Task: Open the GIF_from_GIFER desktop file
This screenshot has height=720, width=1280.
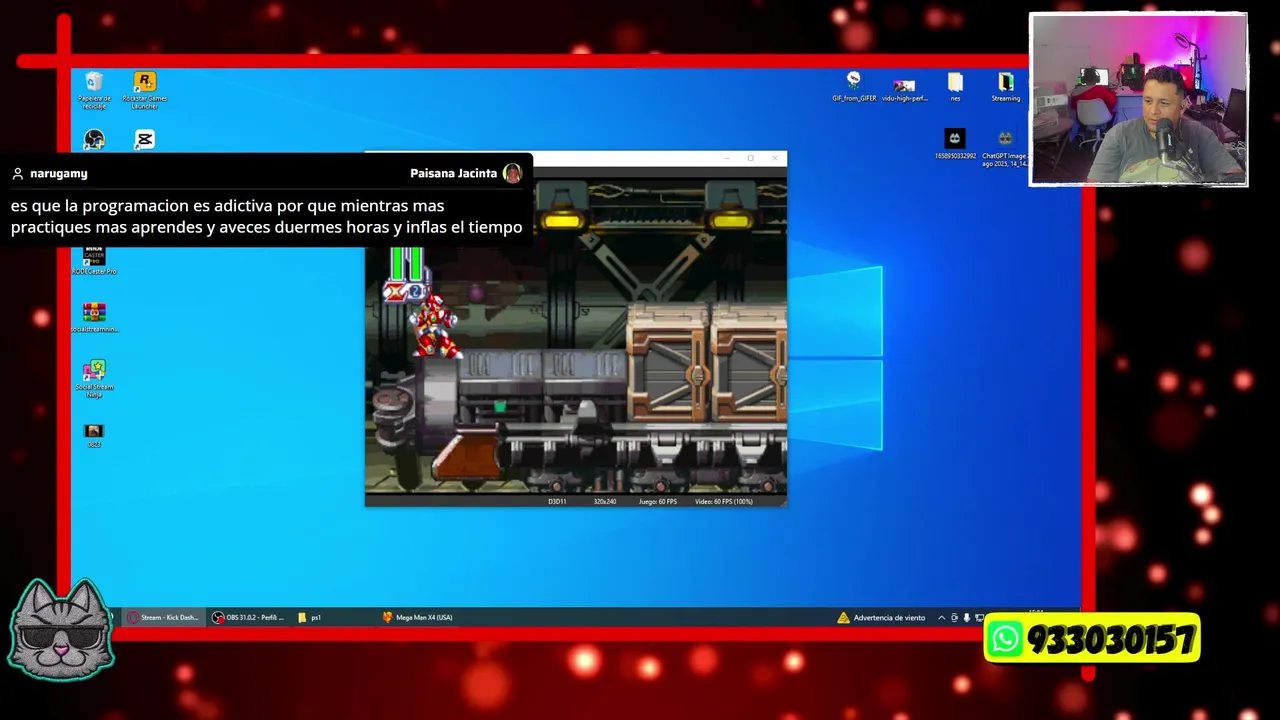Action: [854, 87]
